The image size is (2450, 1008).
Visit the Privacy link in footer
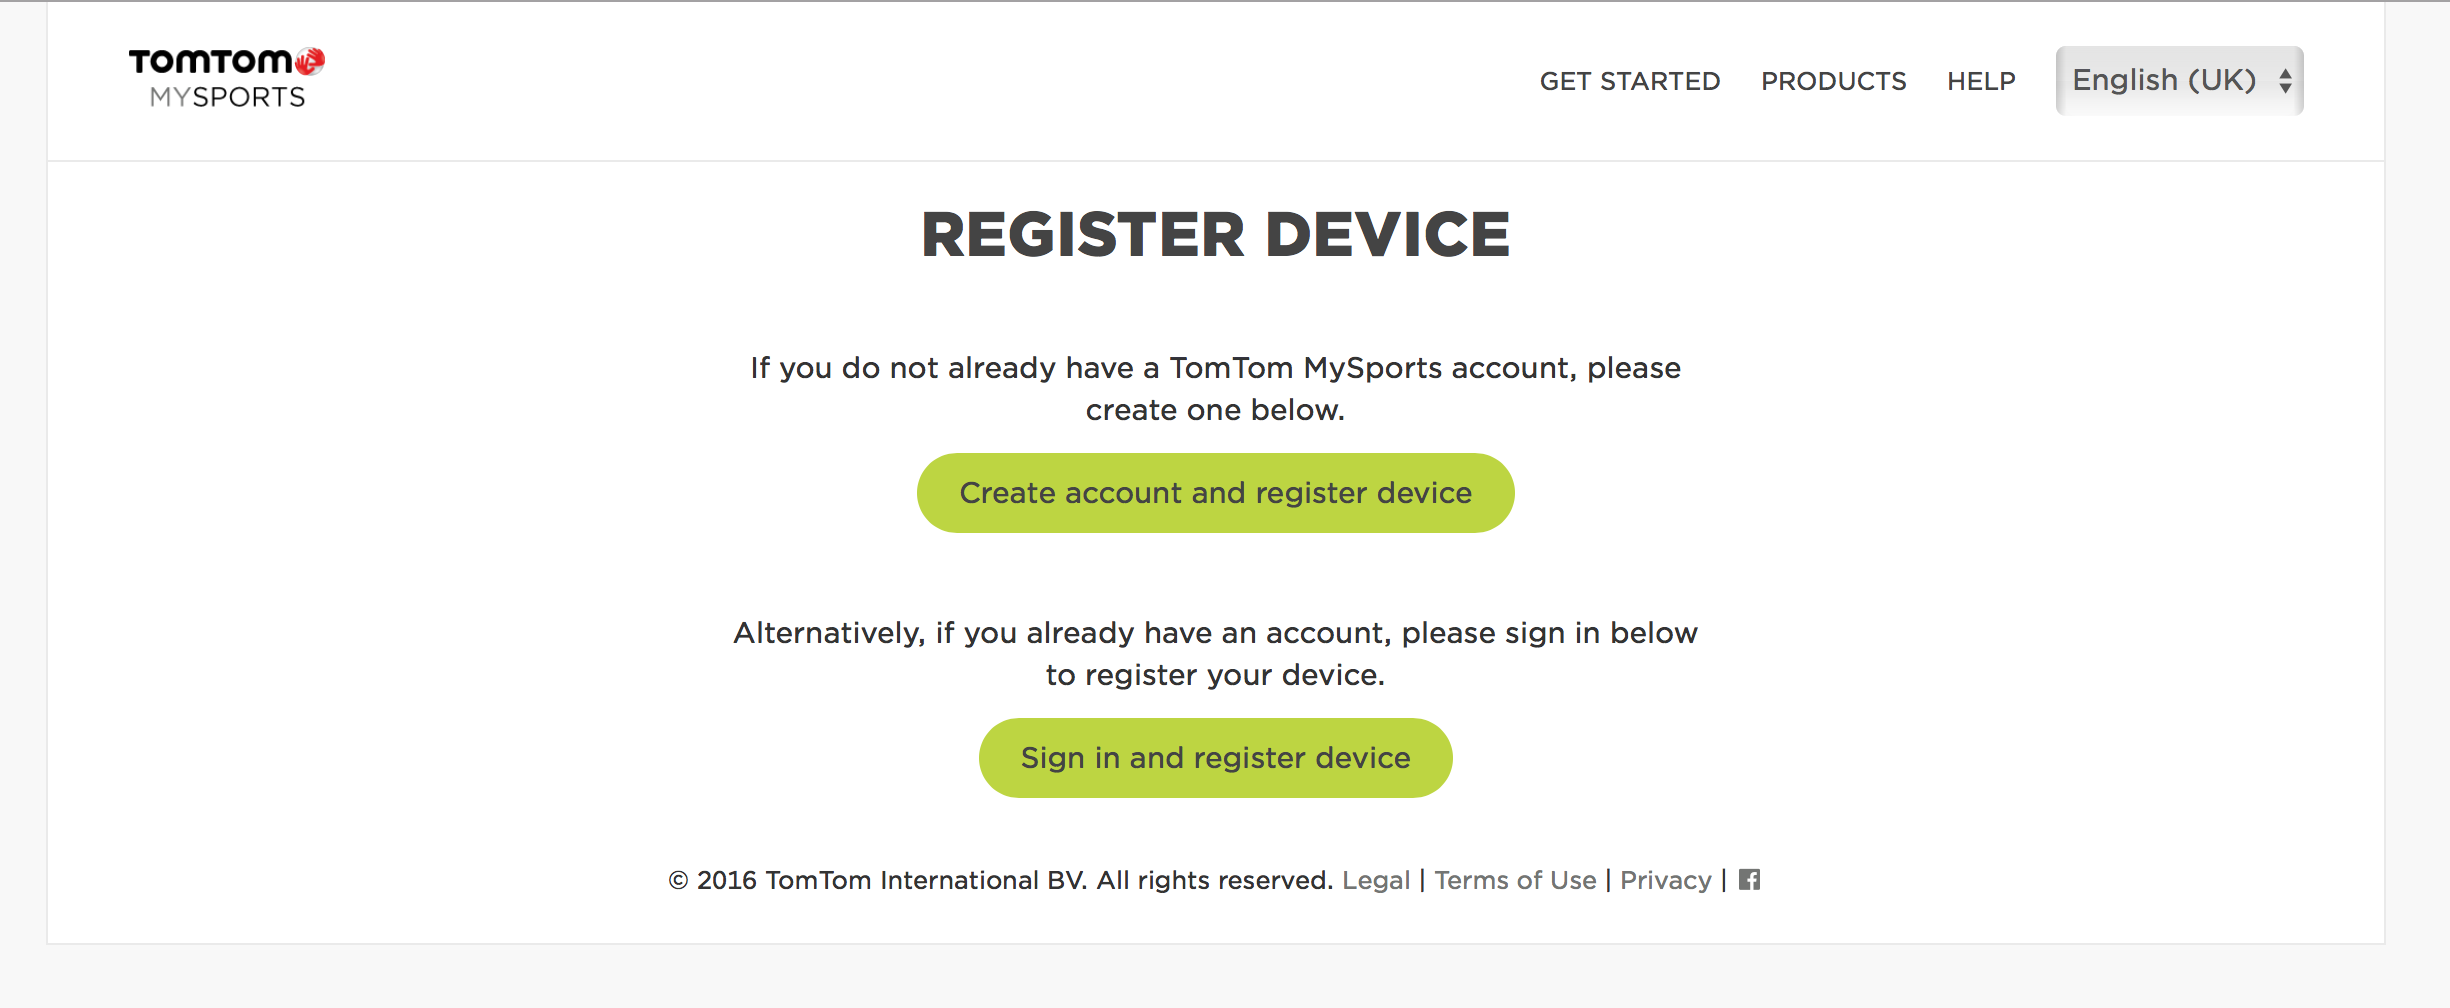click(x=1665, y=880)
